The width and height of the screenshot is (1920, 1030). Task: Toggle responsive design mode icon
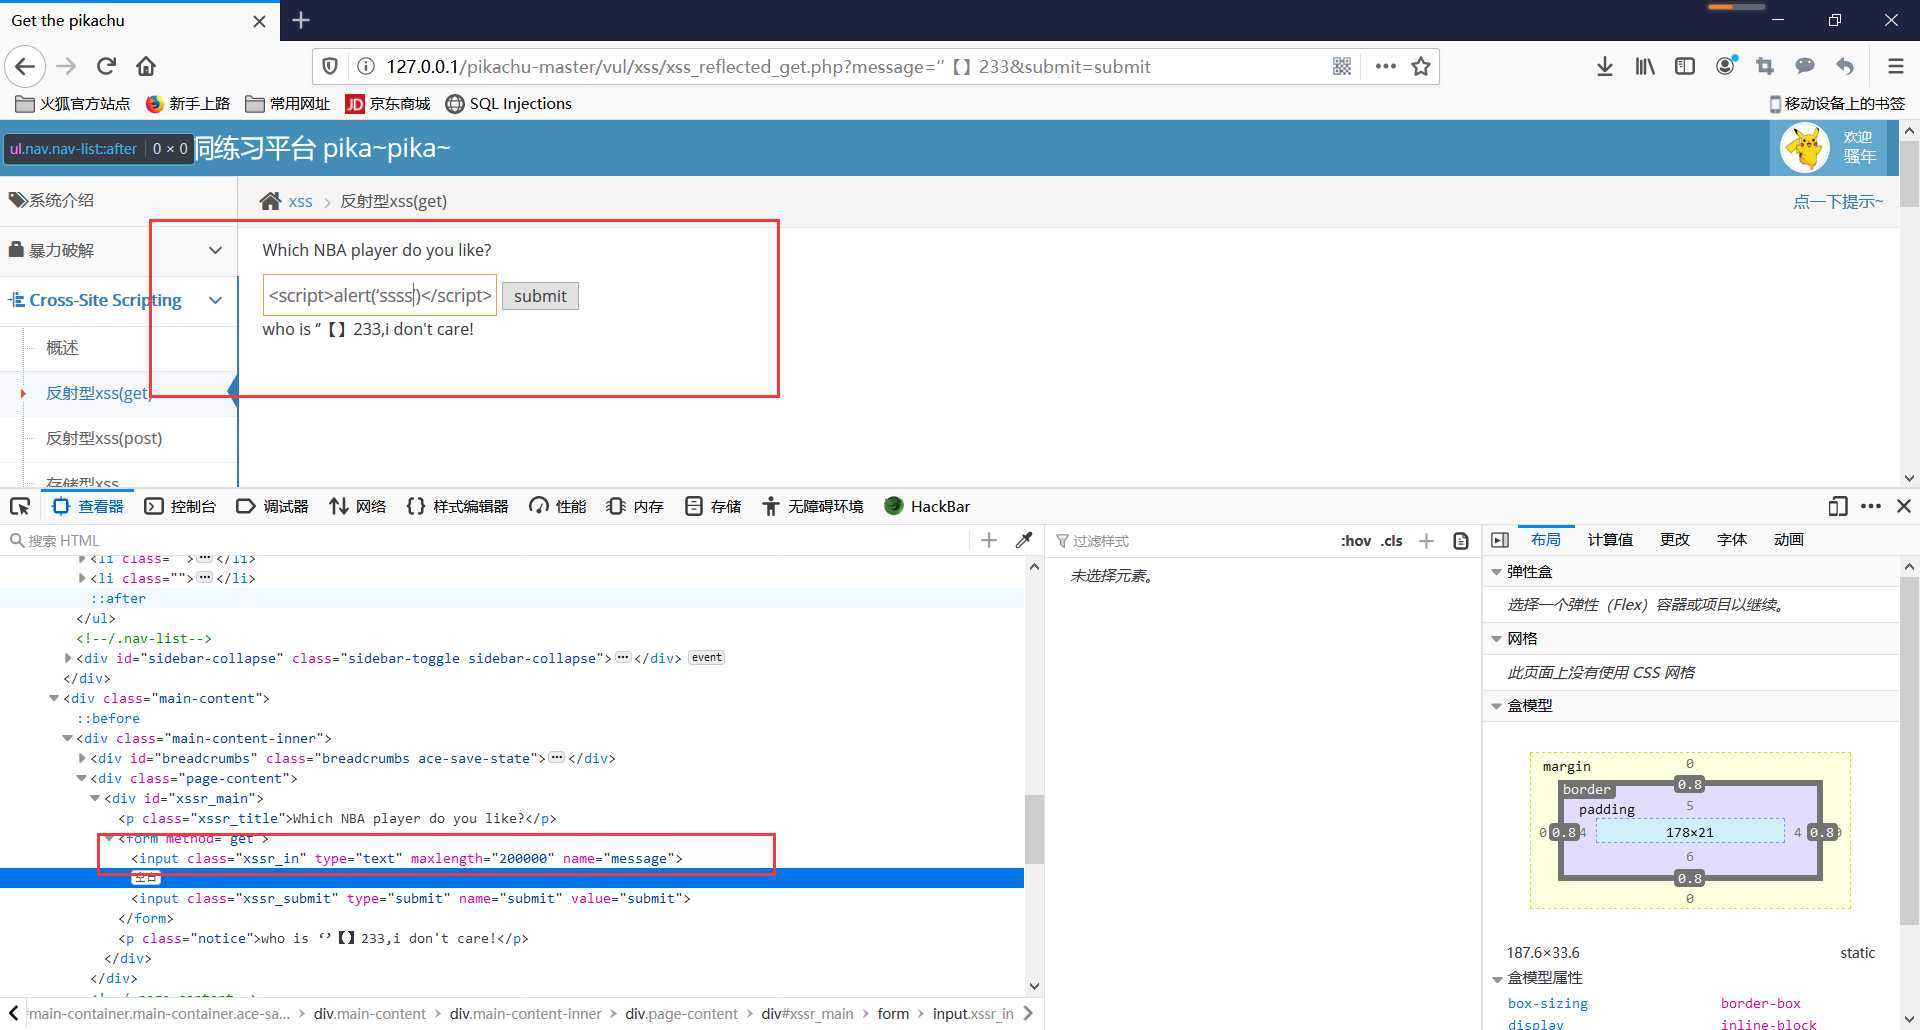1837,507
